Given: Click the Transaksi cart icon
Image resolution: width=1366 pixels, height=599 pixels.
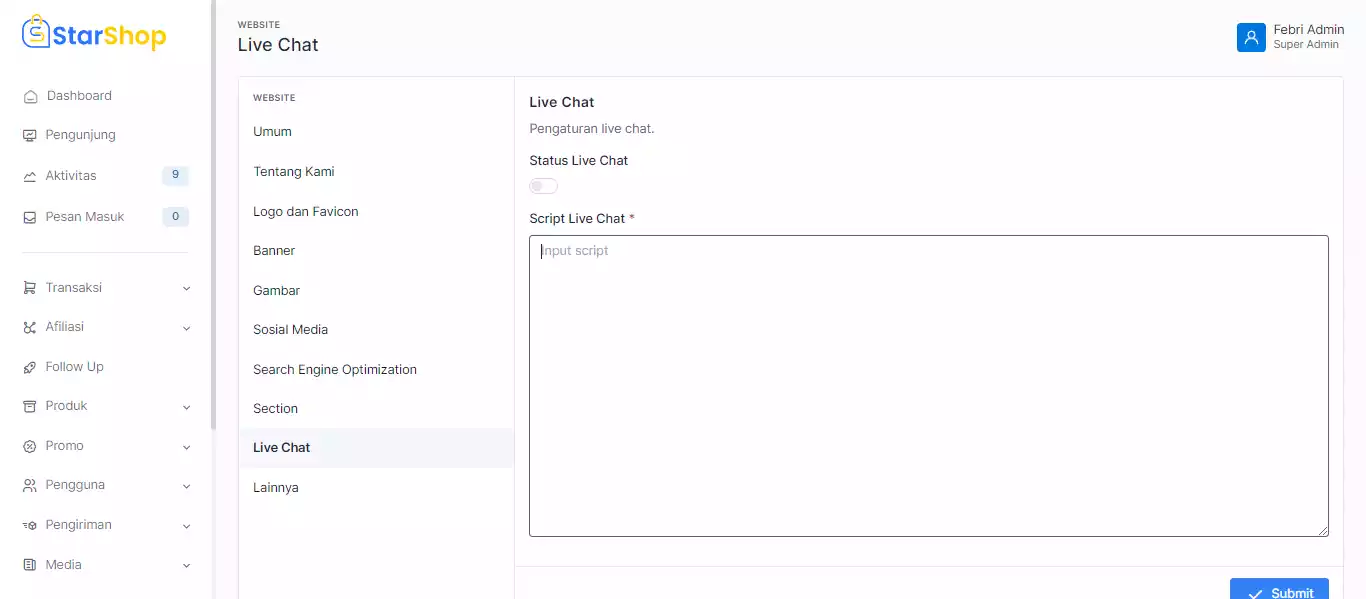Looking at the screenshot, I should [30, 289].
